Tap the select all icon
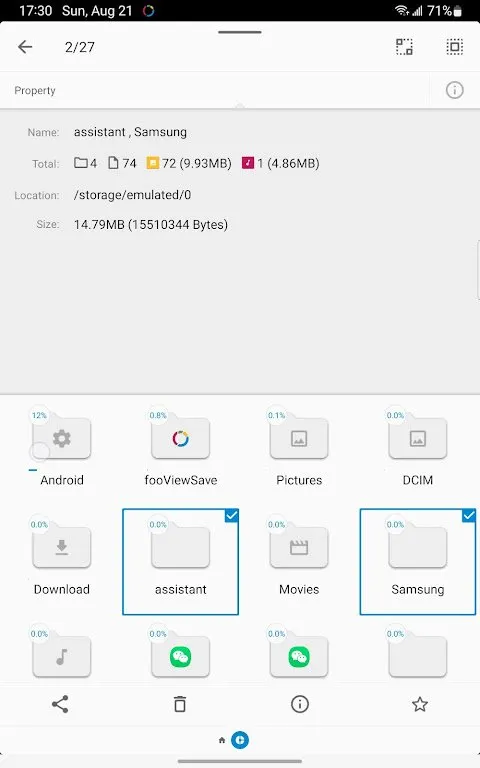This screenshot has height=768, width=480. [x=455, y=47]
